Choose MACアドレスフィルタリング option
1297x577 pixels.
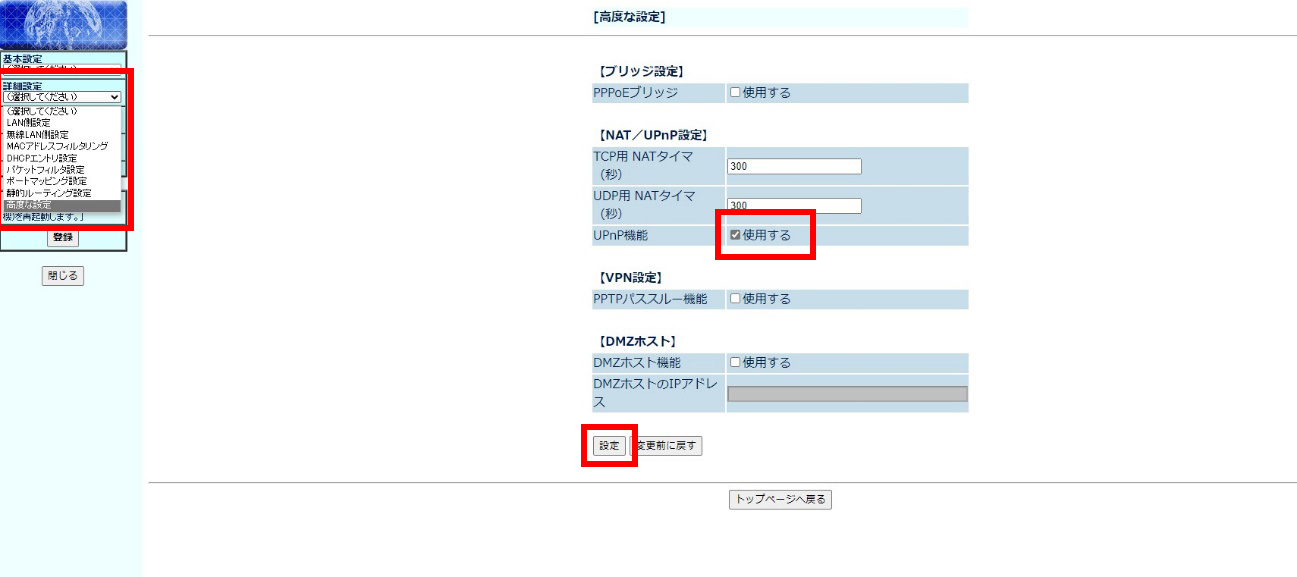[57, 146]
